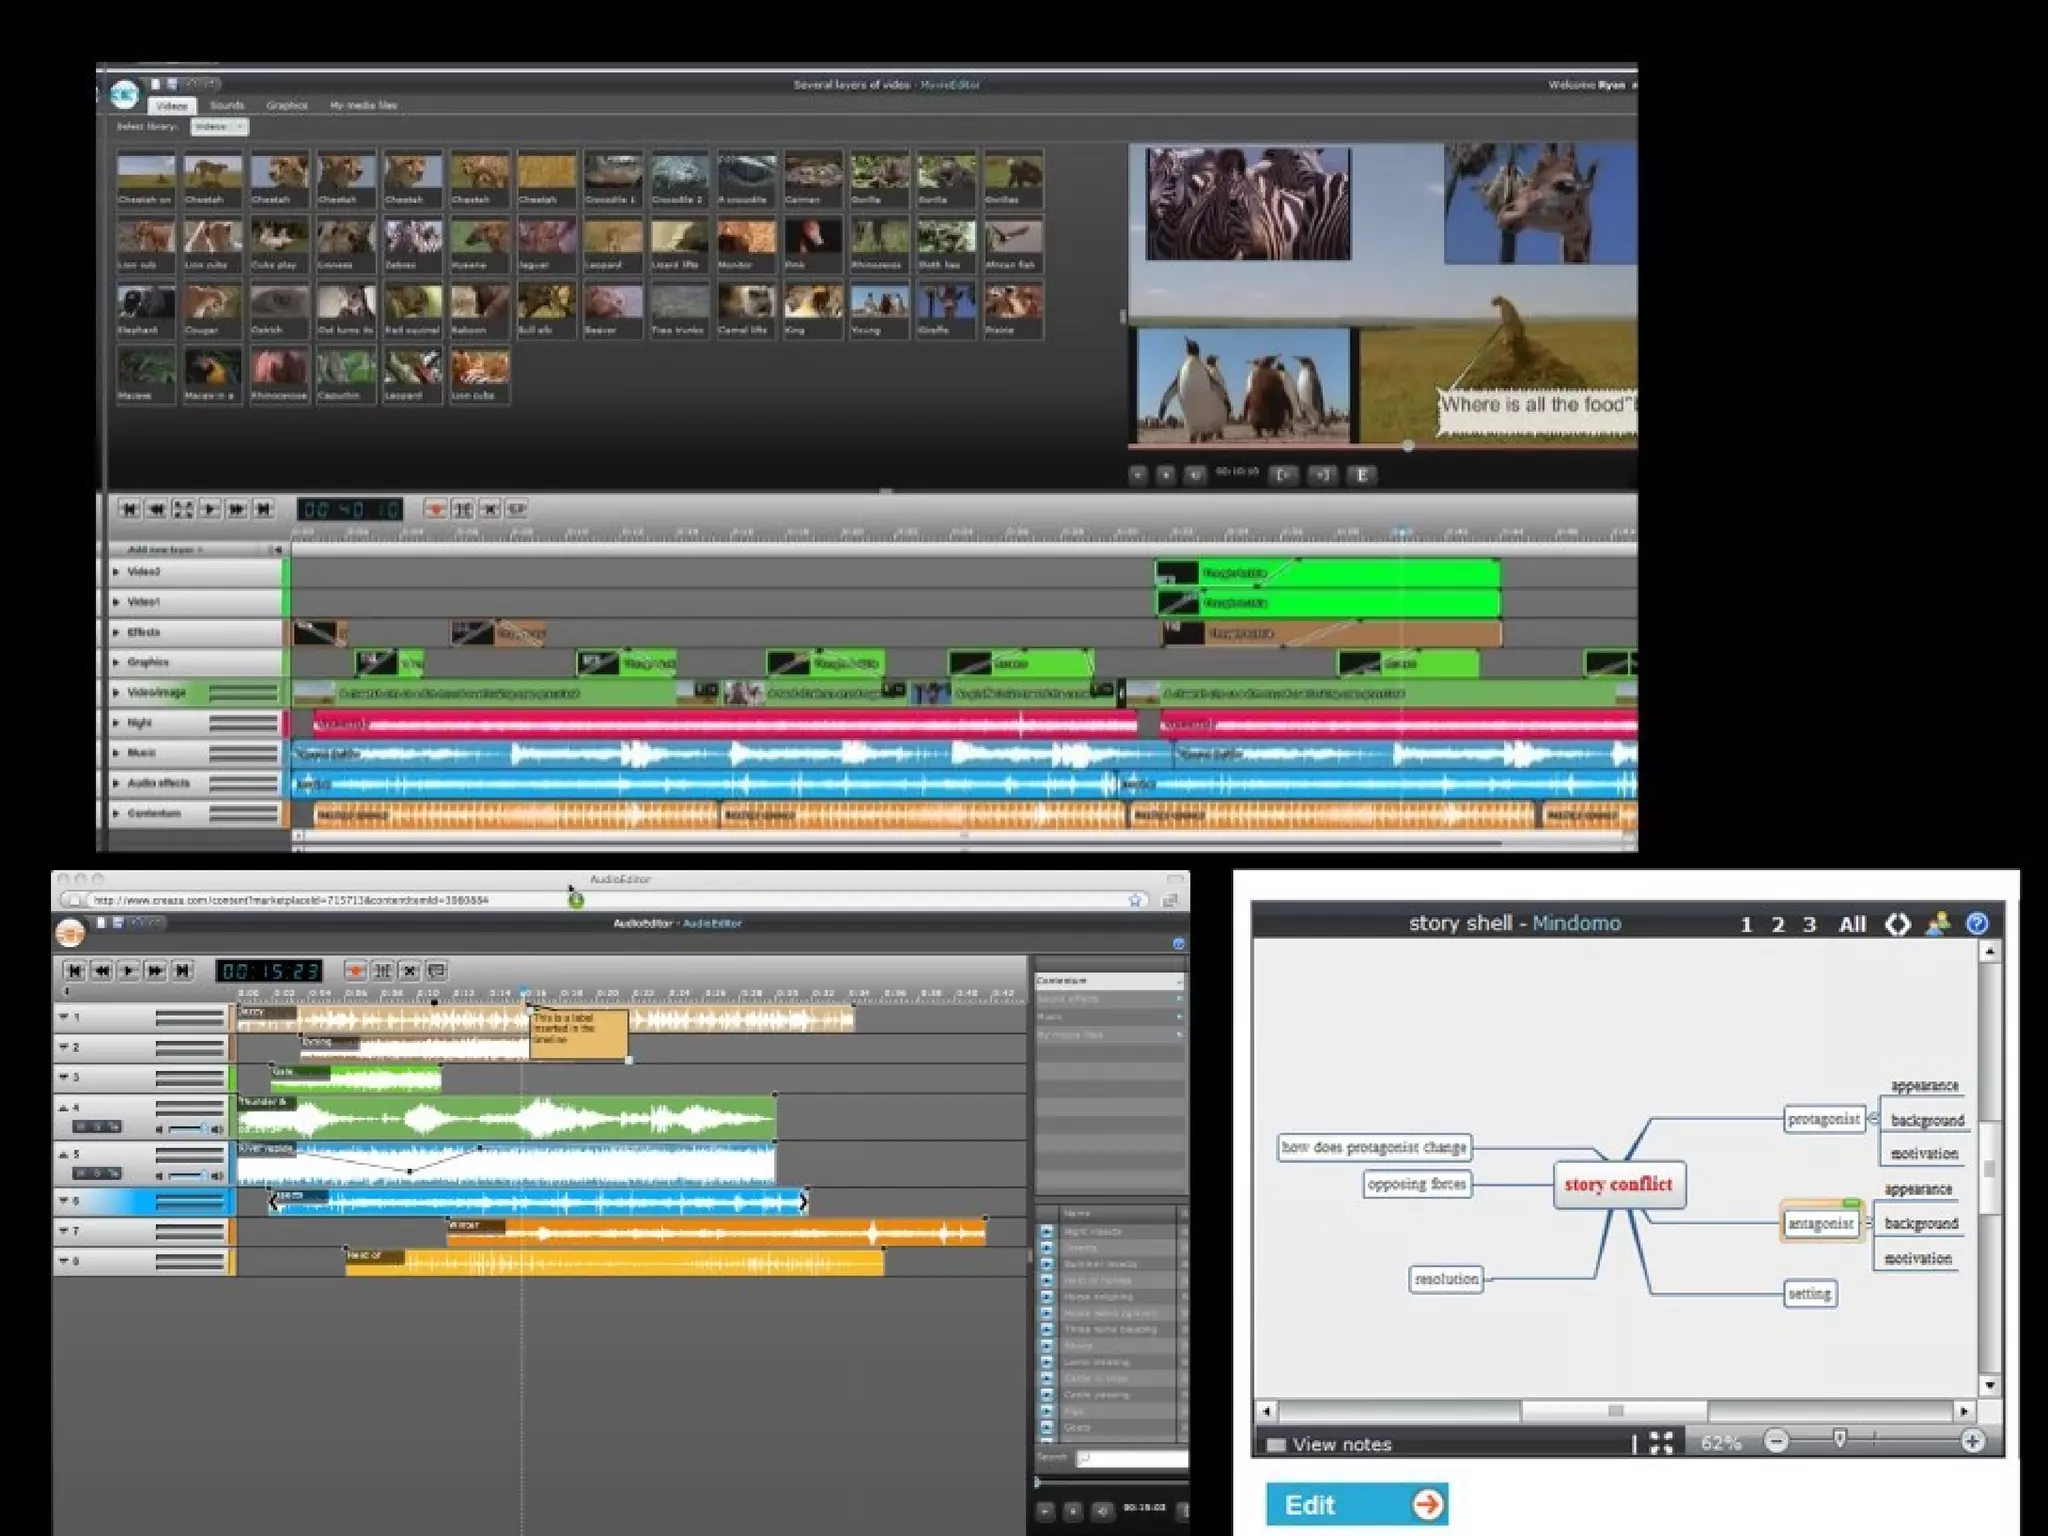The height and width of the screenshot is (1536, 2048).
Task: Show all levels with All in Mindomo
Action: pyautogui.click(x=1852, y=924)
